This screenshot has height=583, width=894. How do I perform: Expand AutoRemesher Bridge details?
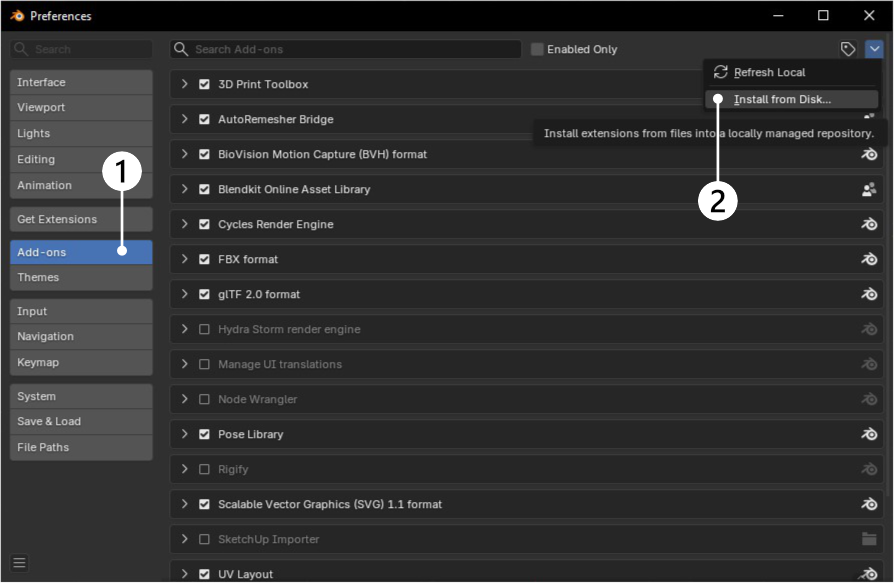click(x=184, y=119)
